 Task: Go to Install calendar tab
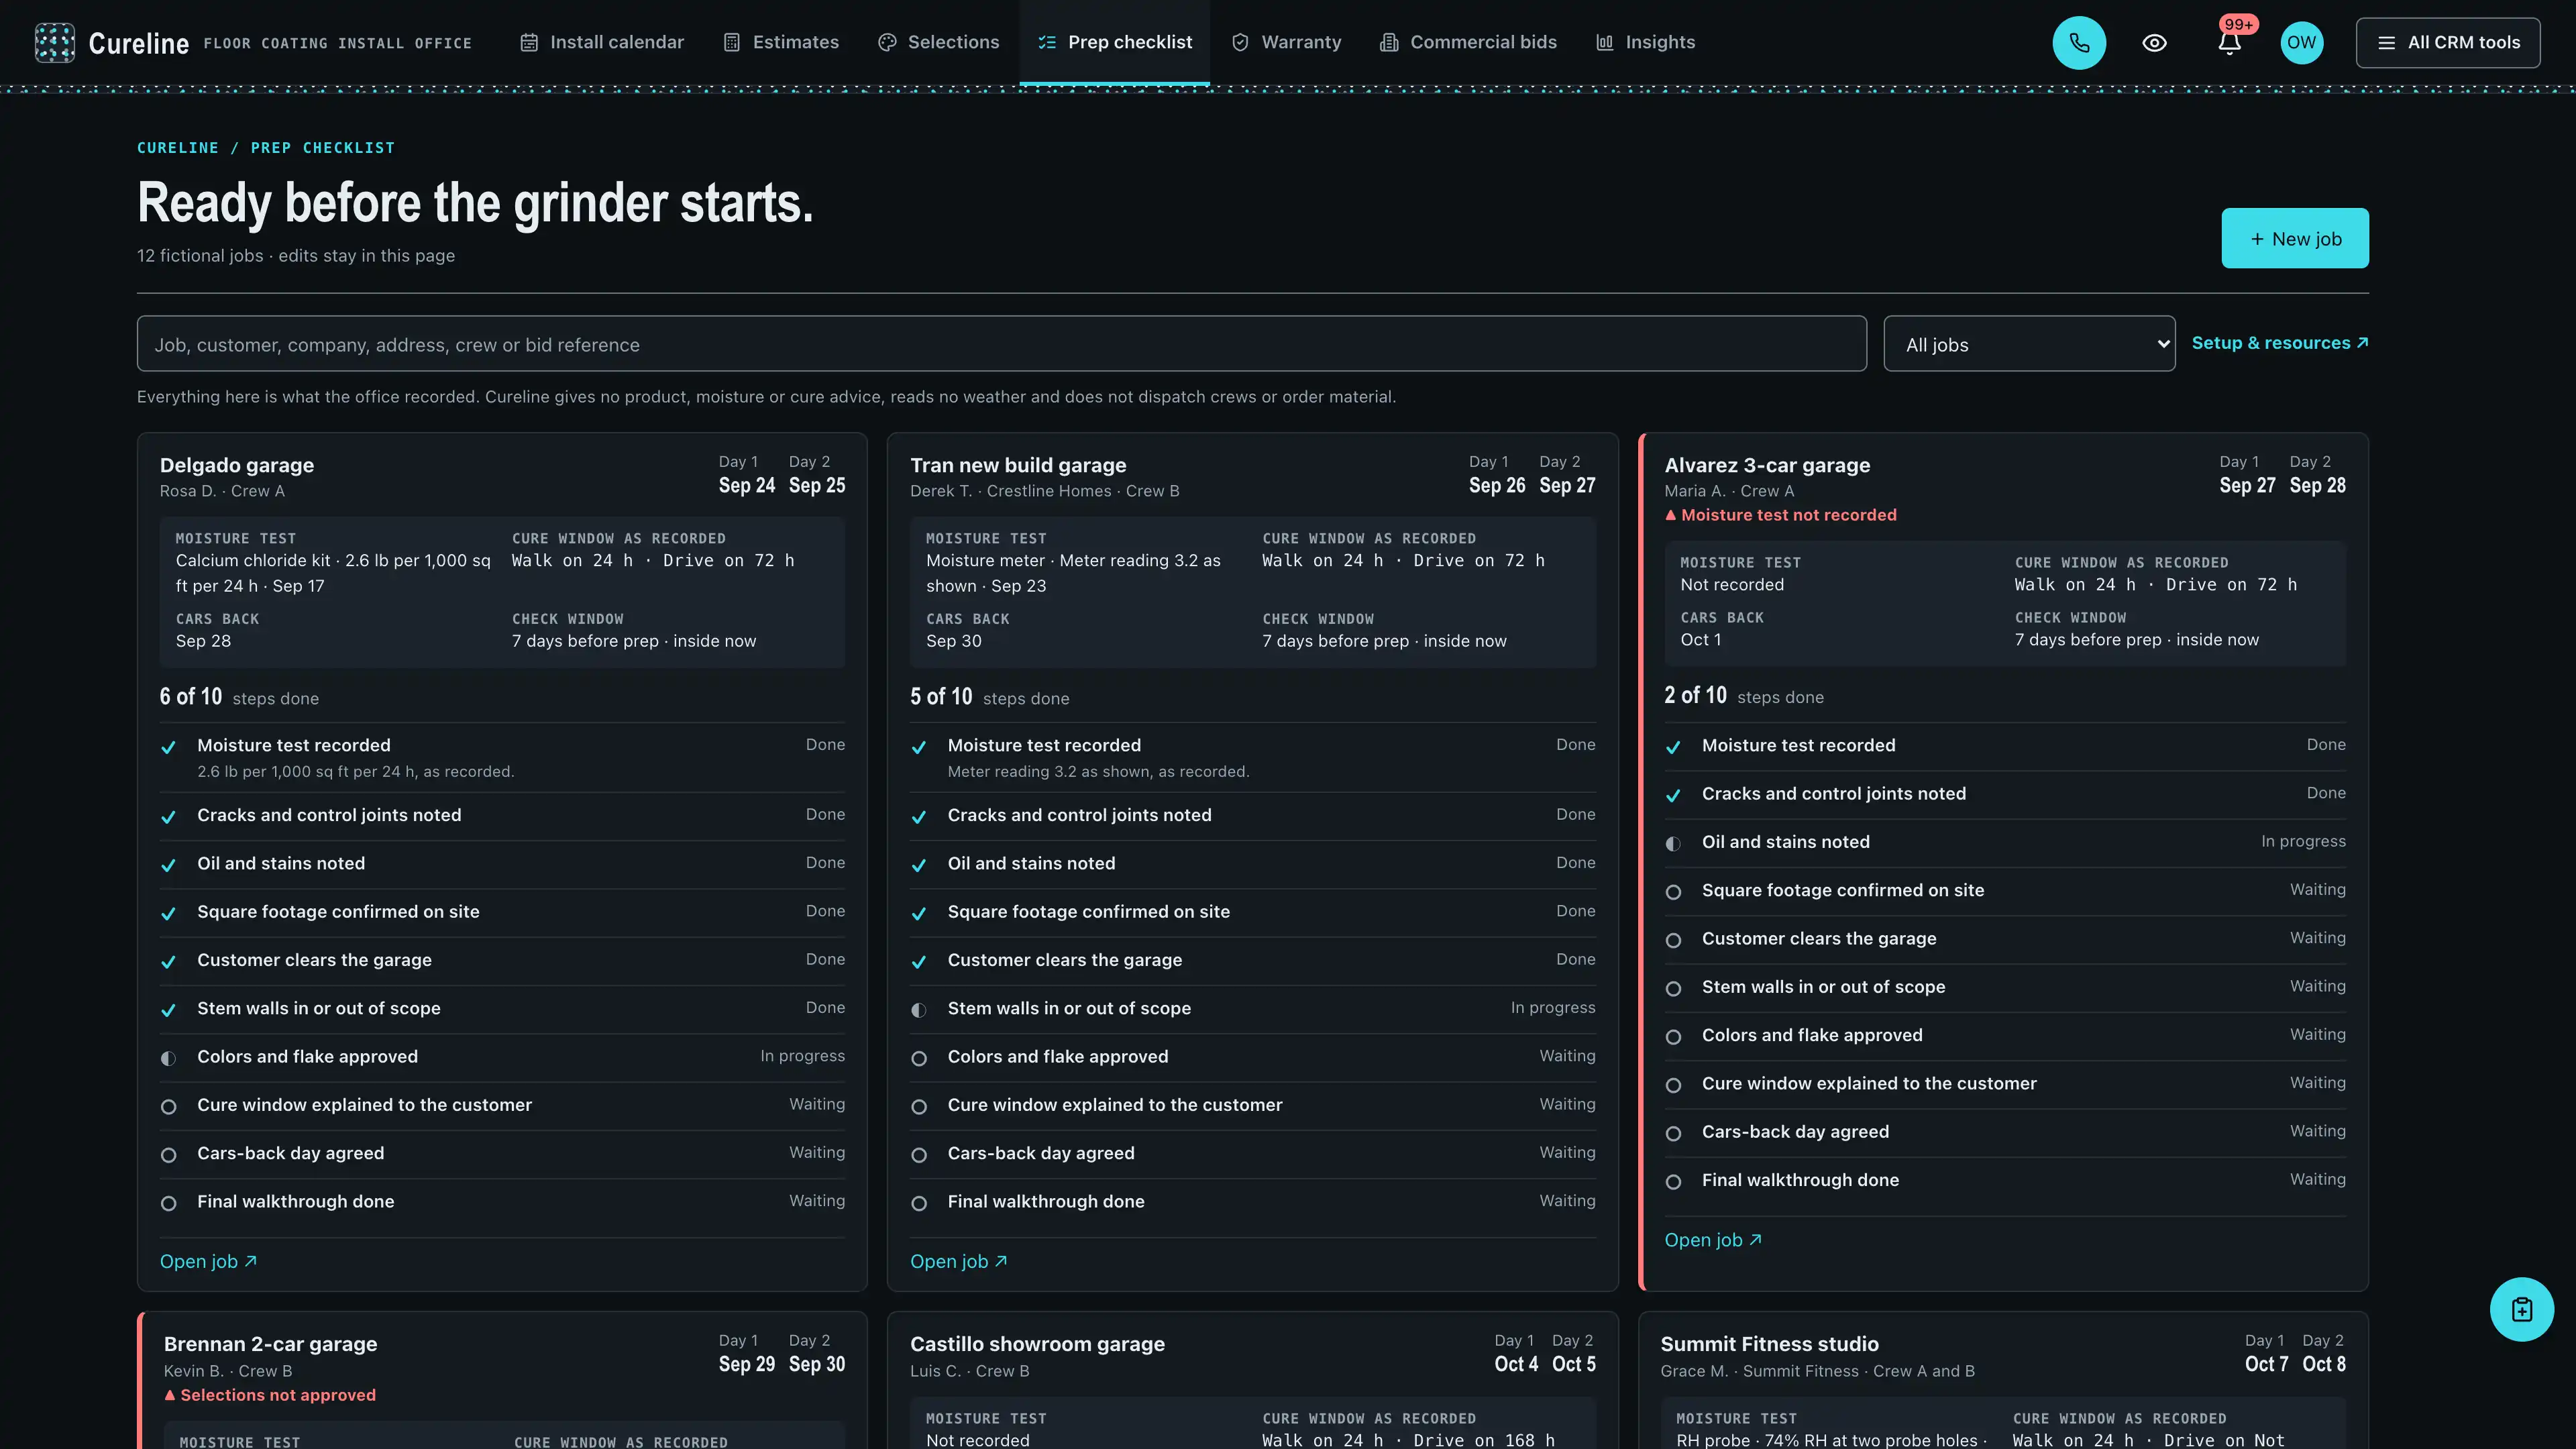[602, 42]
